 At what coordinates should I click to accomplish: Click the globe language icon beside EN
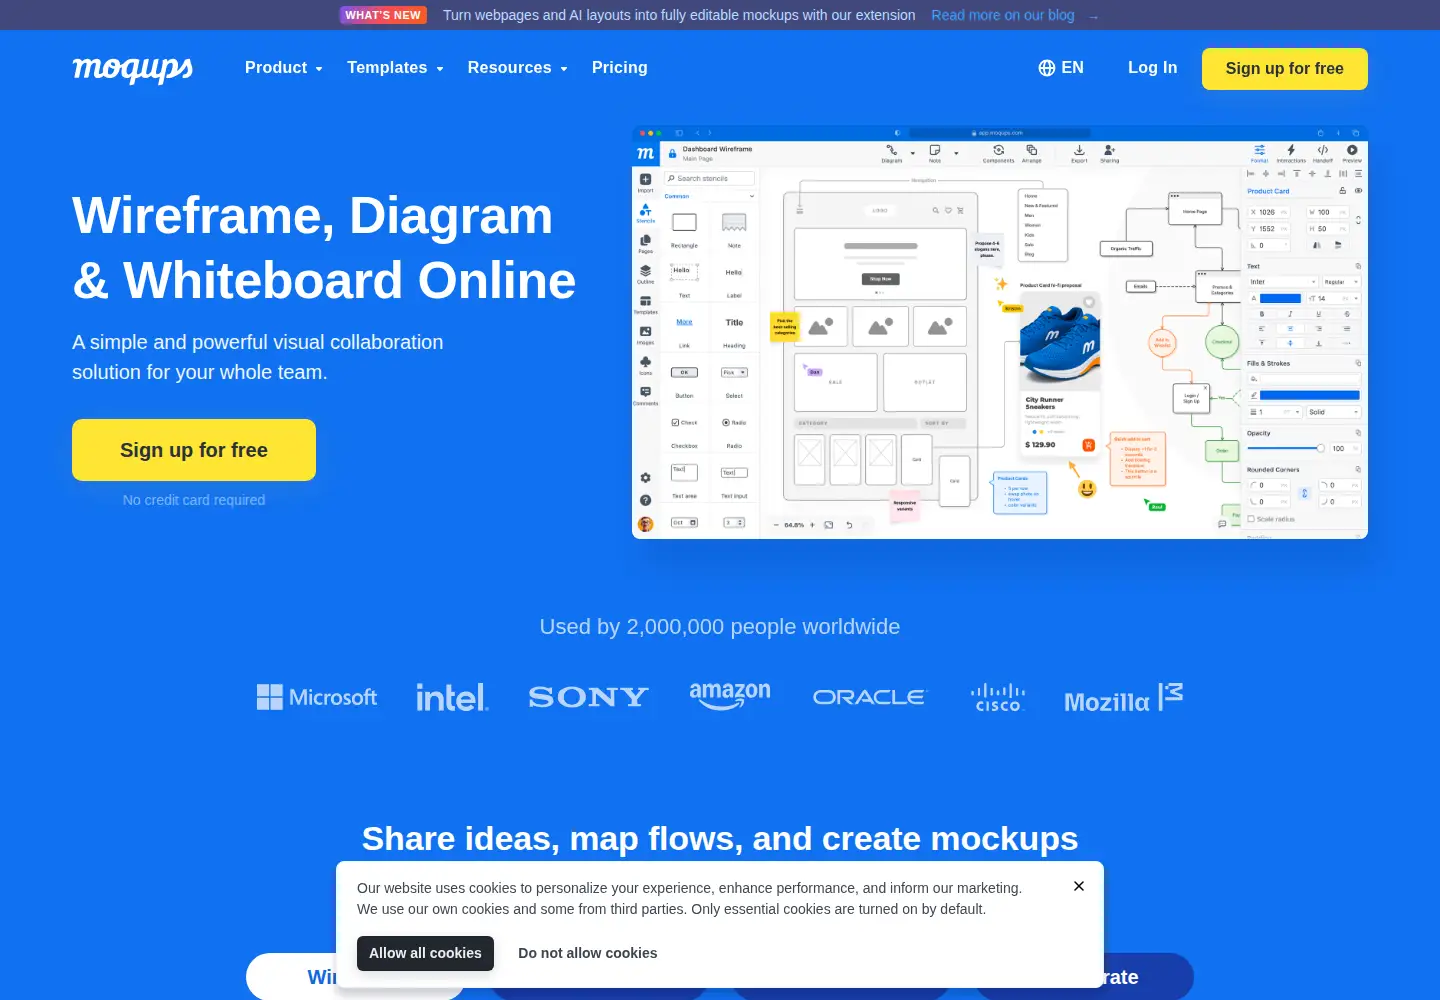(x=1047, y=68)
